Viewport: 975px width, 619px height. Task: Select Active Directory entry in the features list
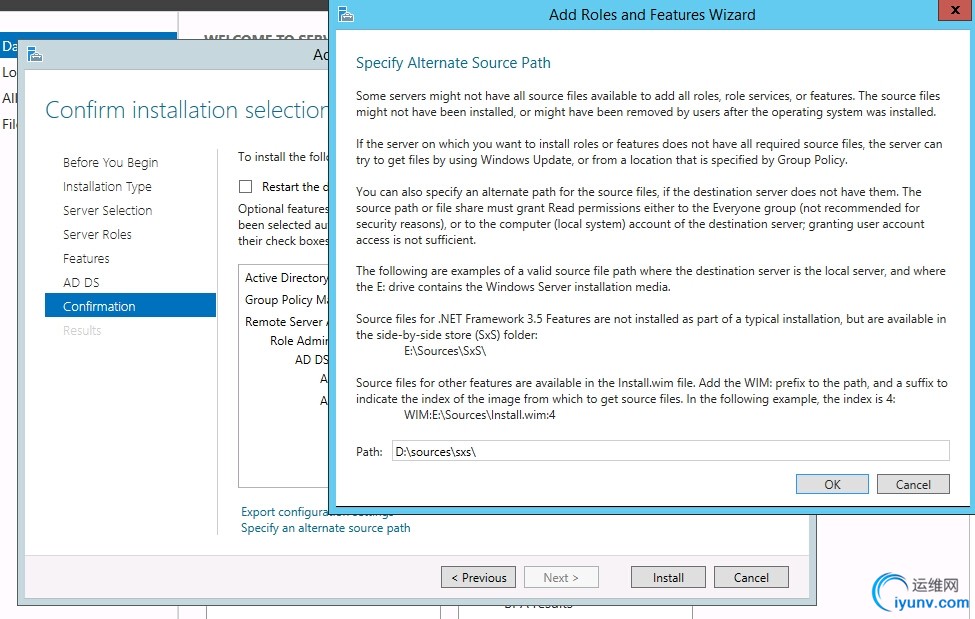click(286, 278)
